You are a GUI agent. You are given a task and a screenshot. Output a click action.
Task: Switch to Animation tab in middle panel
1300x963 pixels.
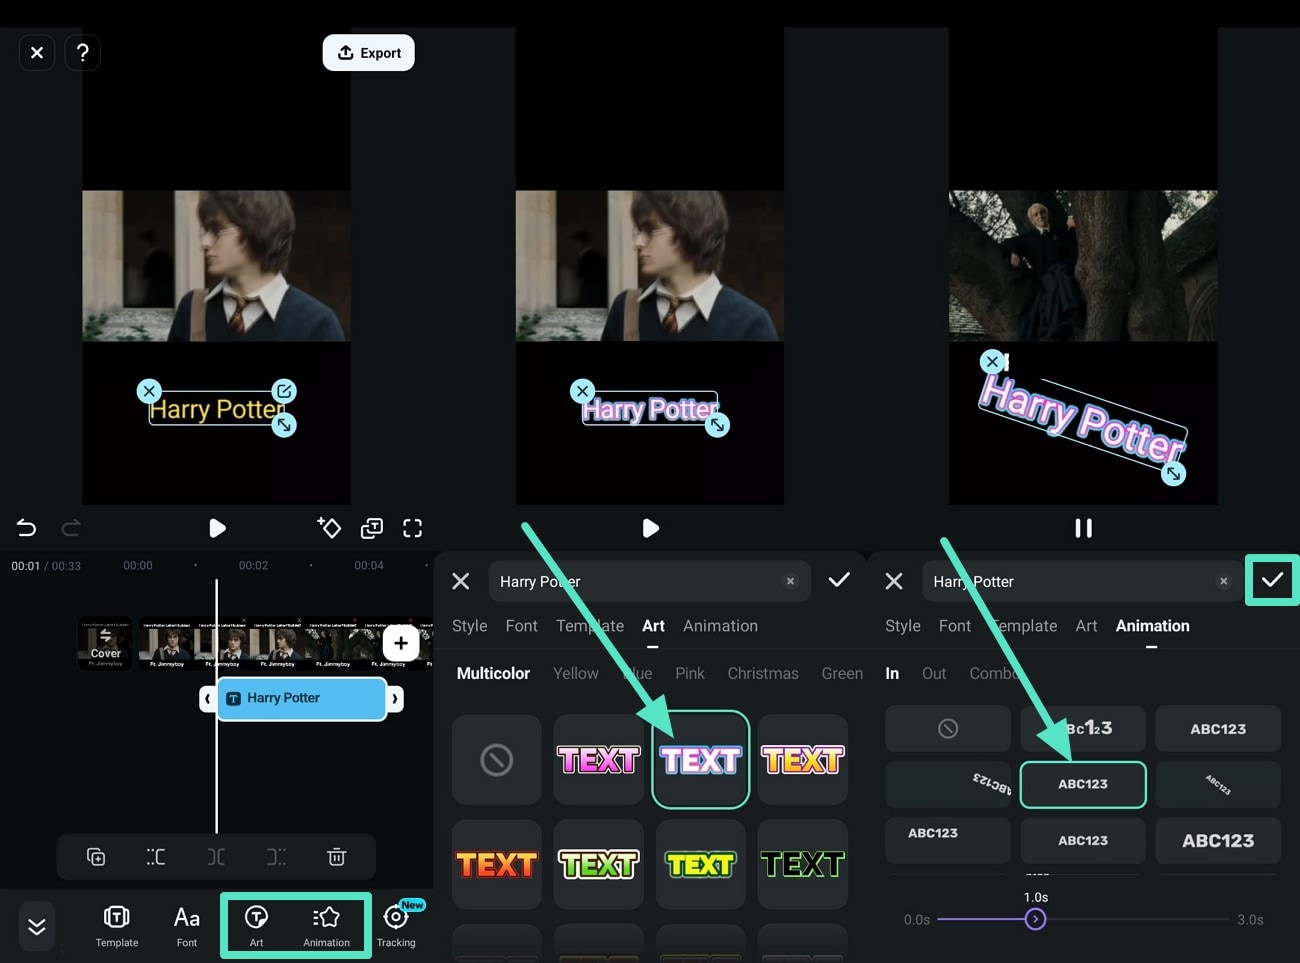pyautogui.click(x=720, y=626)
